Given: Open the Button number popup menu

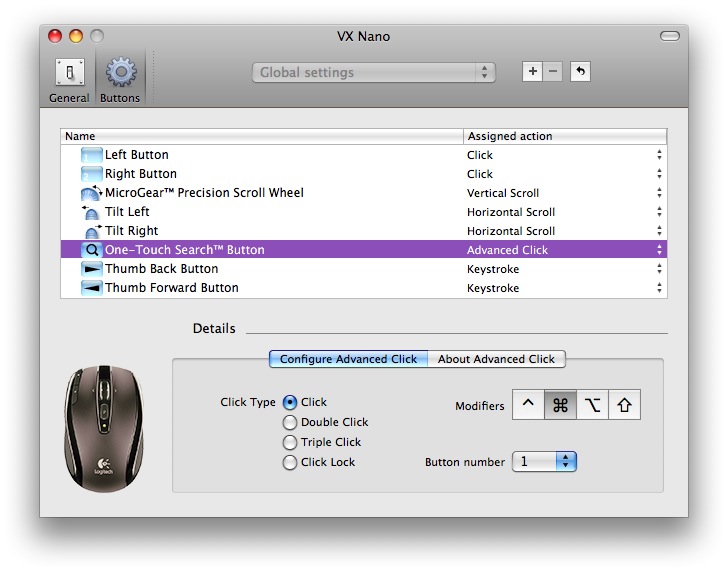Looking at the screenshot, I should (544, 462).
